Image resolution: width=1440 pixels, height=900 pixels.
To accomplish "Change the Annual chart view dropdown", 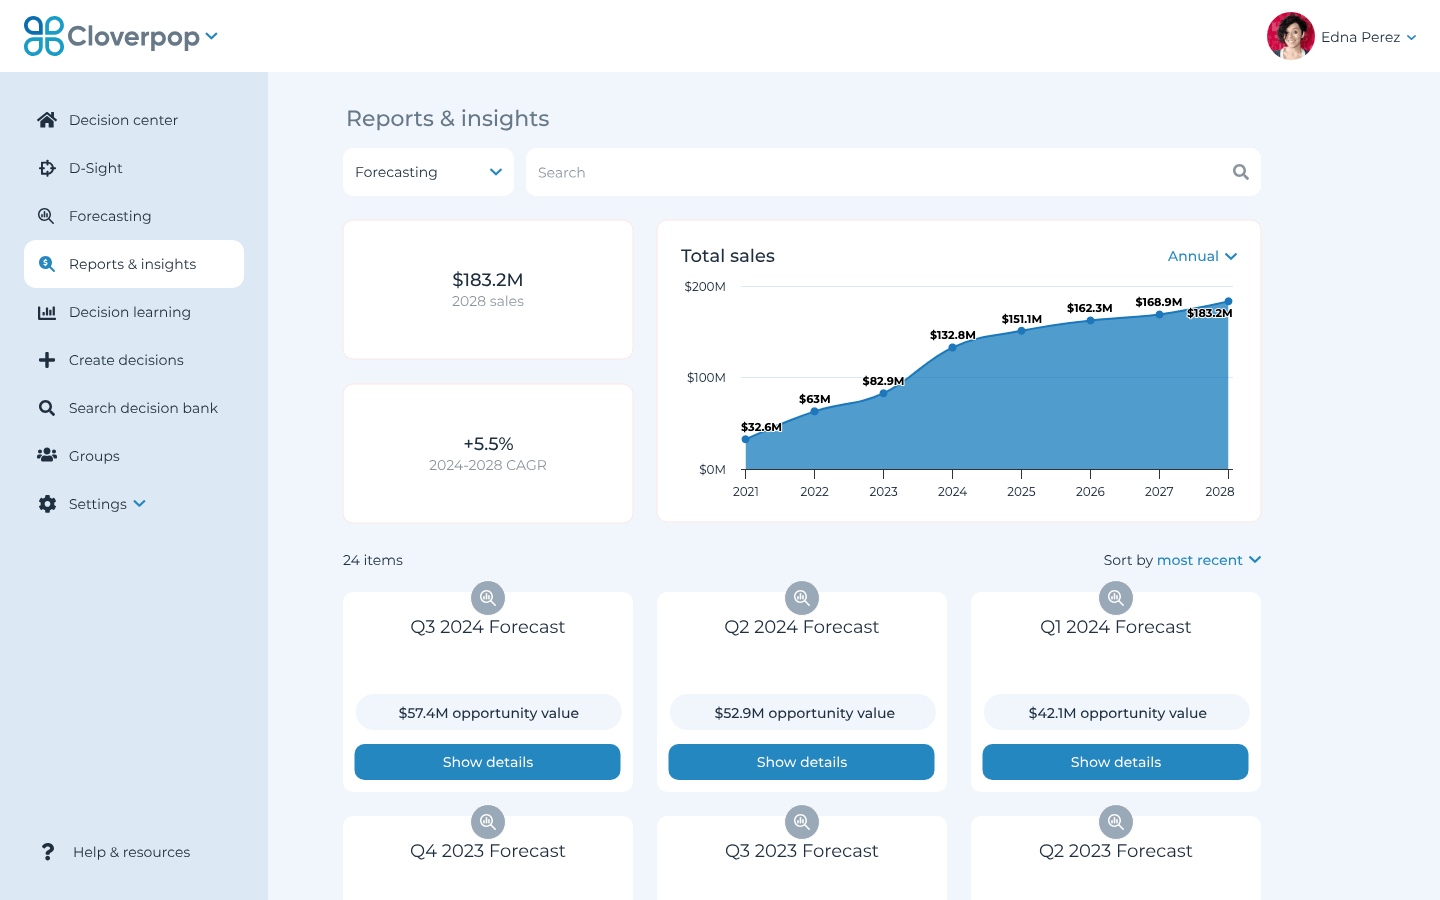I will 1202,256.
